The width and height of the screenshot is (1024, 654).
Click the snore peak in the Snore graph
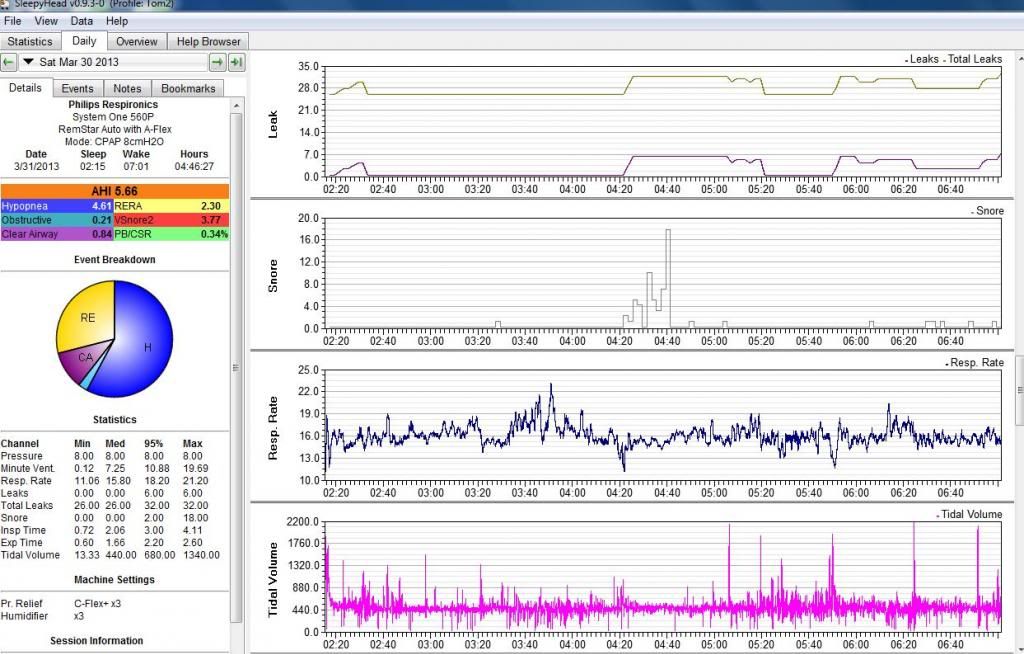[x=667, y=232]
